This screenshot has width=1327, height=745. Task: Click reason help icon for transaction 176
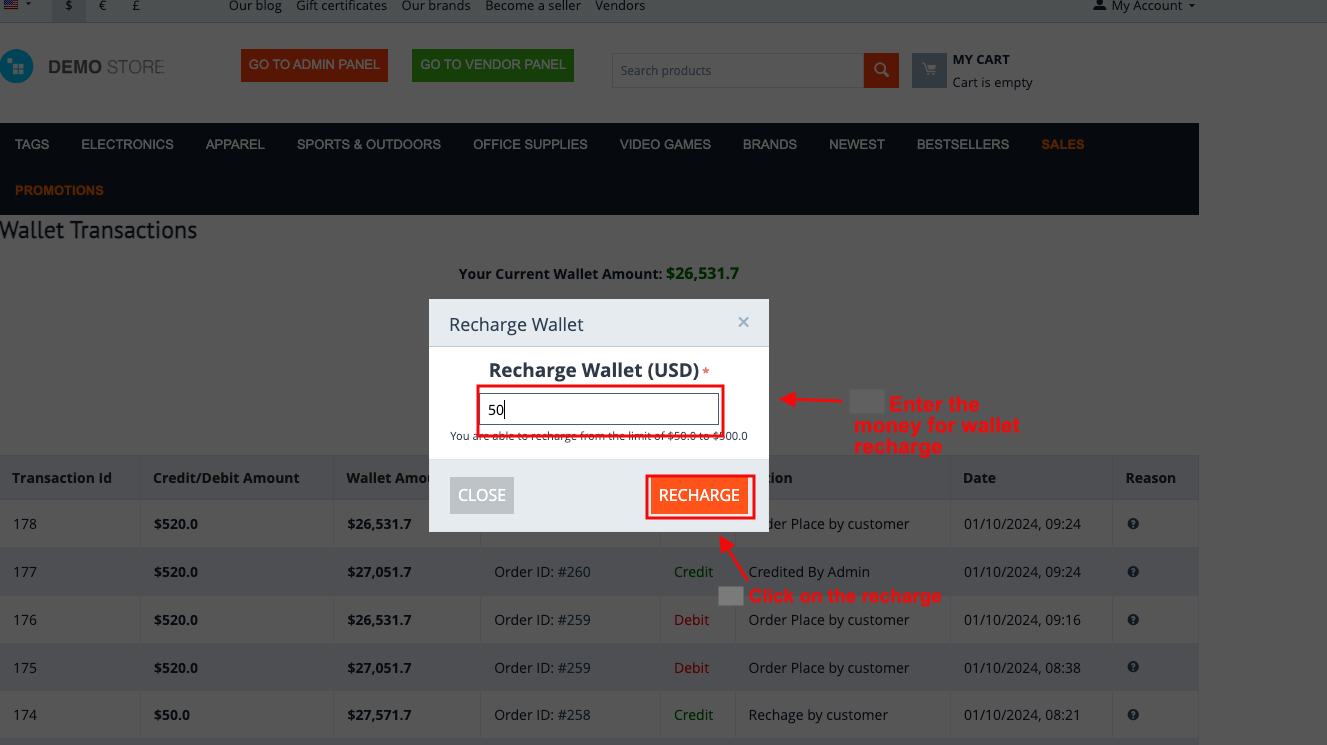(x=1133, y=619)
